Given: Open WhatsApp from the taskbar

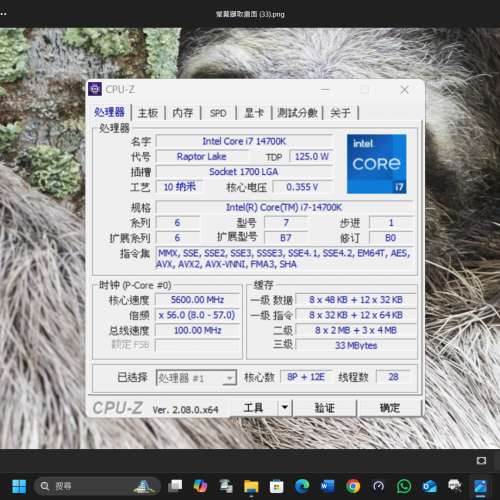Looking at the screenshot, I should 404,486.
